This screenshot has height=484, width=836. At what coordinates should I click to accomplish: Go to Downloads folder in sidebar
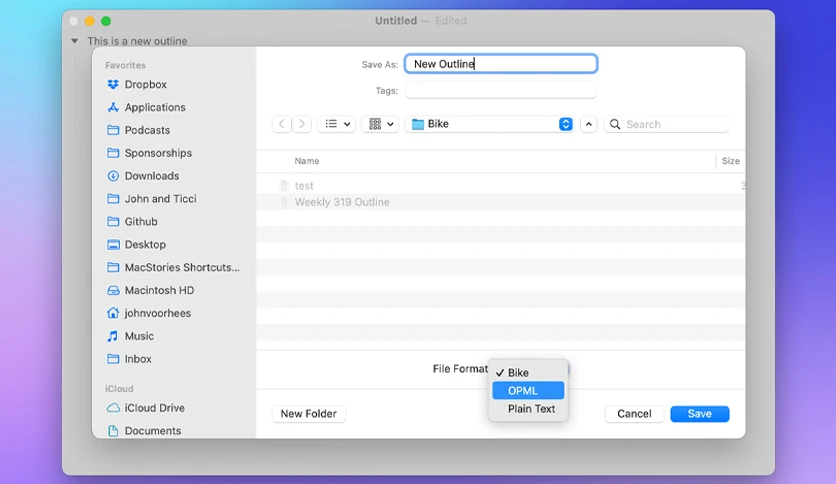[143, 176]
